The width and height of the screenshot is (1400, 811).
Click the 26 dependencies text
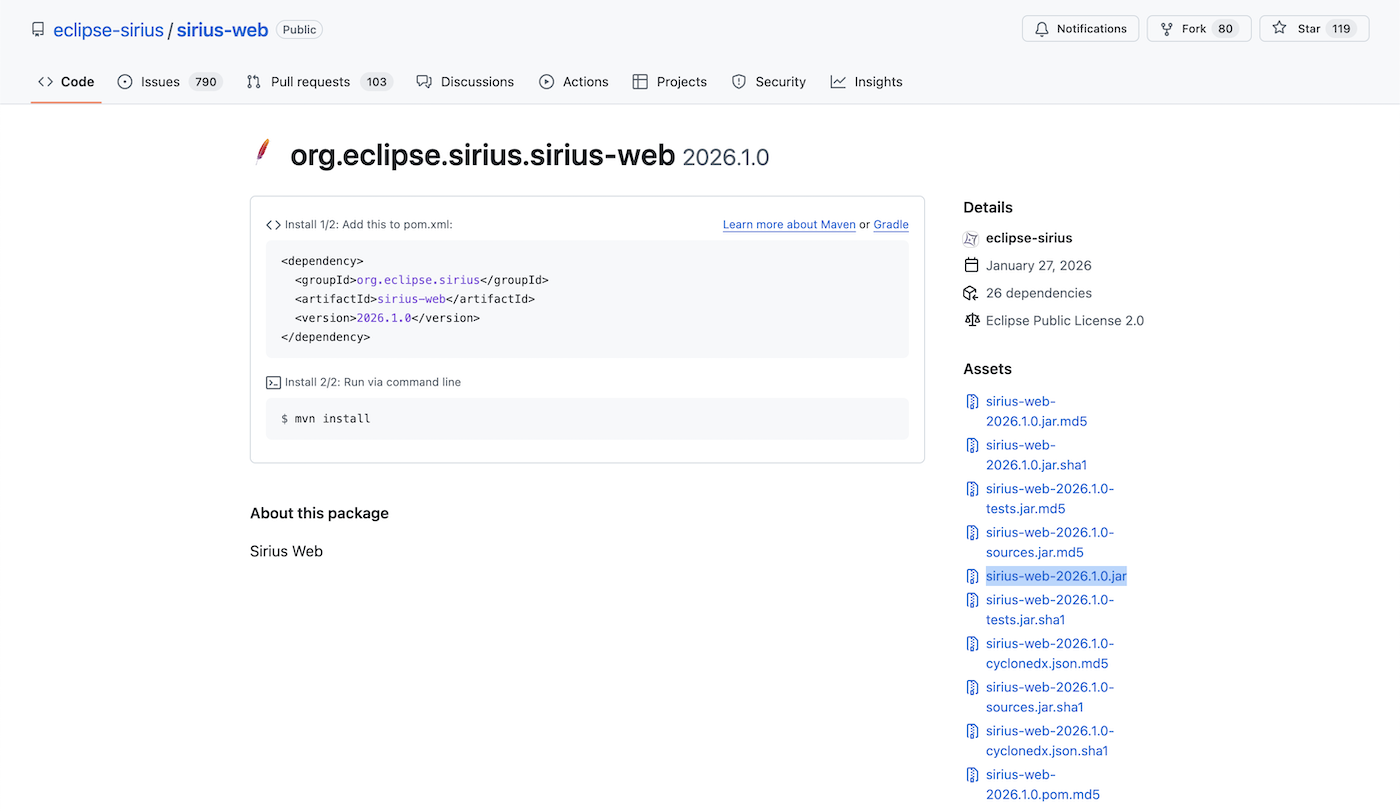click(1039, 293)
